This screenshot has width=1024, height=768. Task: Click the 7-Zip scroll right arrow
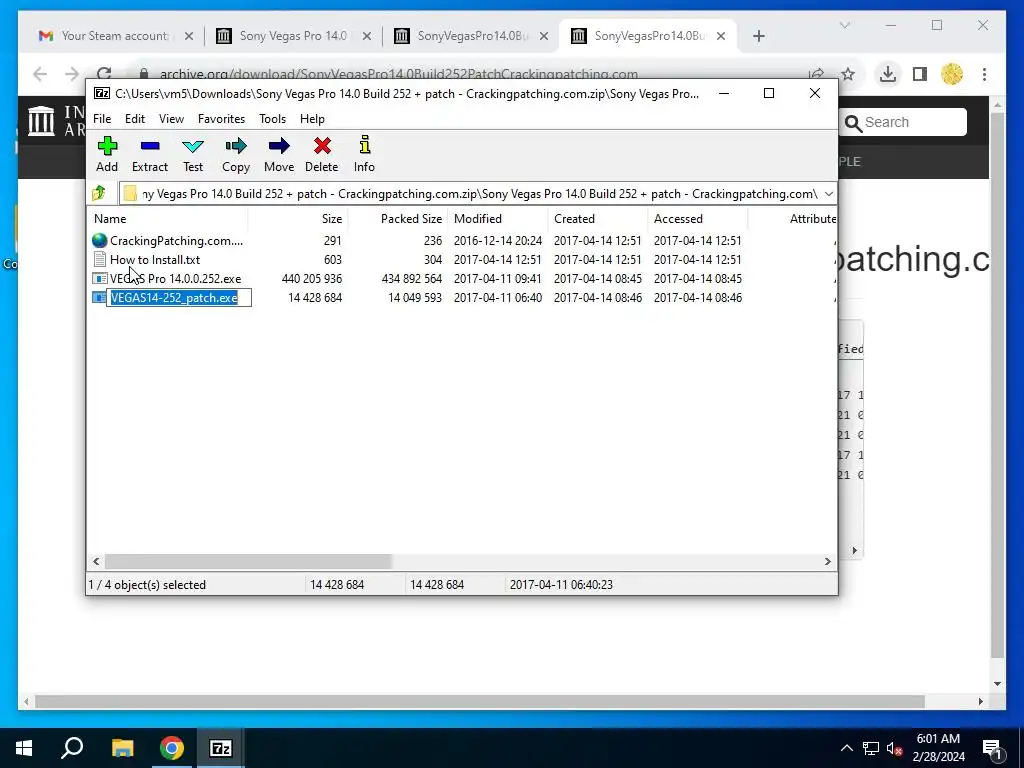point(827,562)
